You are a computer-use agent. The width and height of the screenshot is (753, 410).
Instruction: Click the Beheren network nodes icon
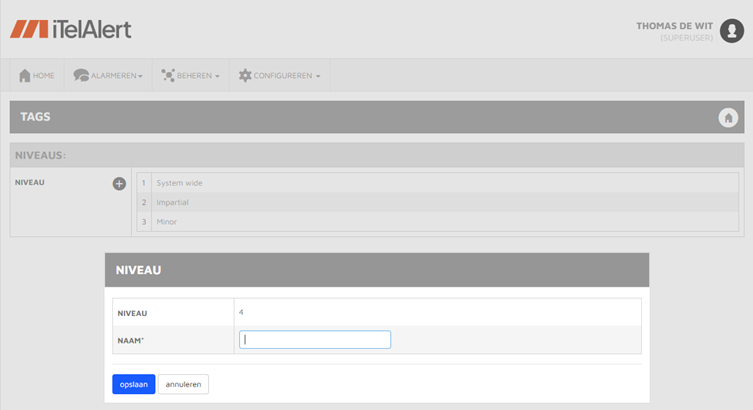pyautogui.click(x=168, y=75)
